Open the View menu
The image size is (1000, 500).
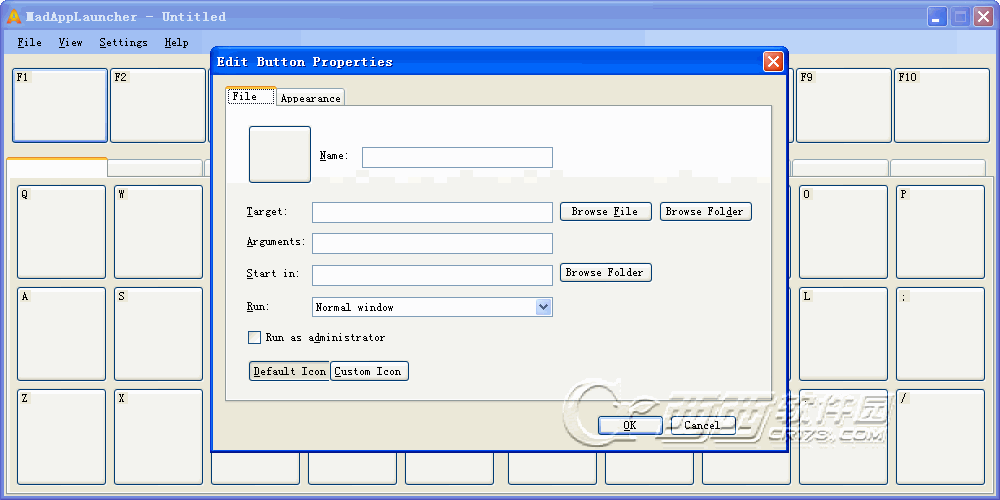point(70,43)
